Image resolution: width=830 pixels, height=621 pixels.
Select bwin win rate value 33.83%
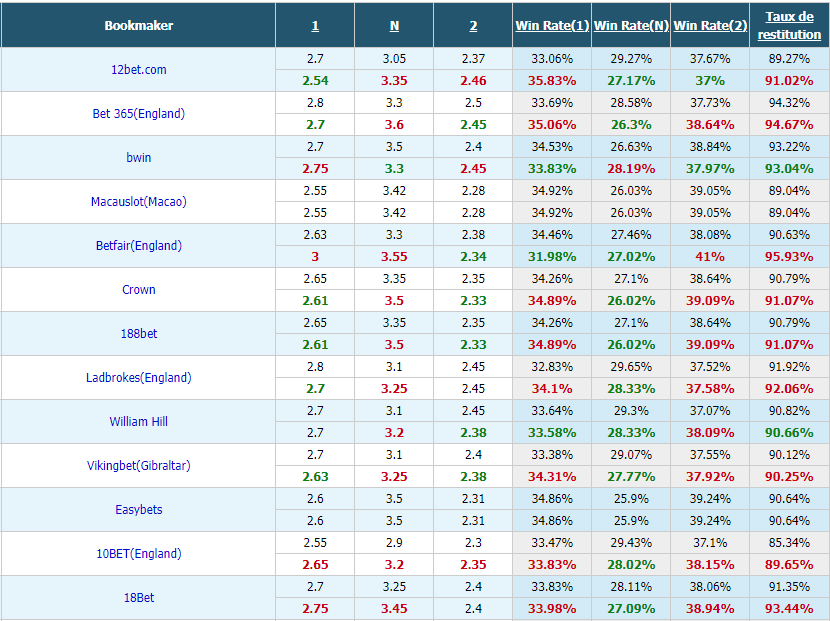pos(552,168)
